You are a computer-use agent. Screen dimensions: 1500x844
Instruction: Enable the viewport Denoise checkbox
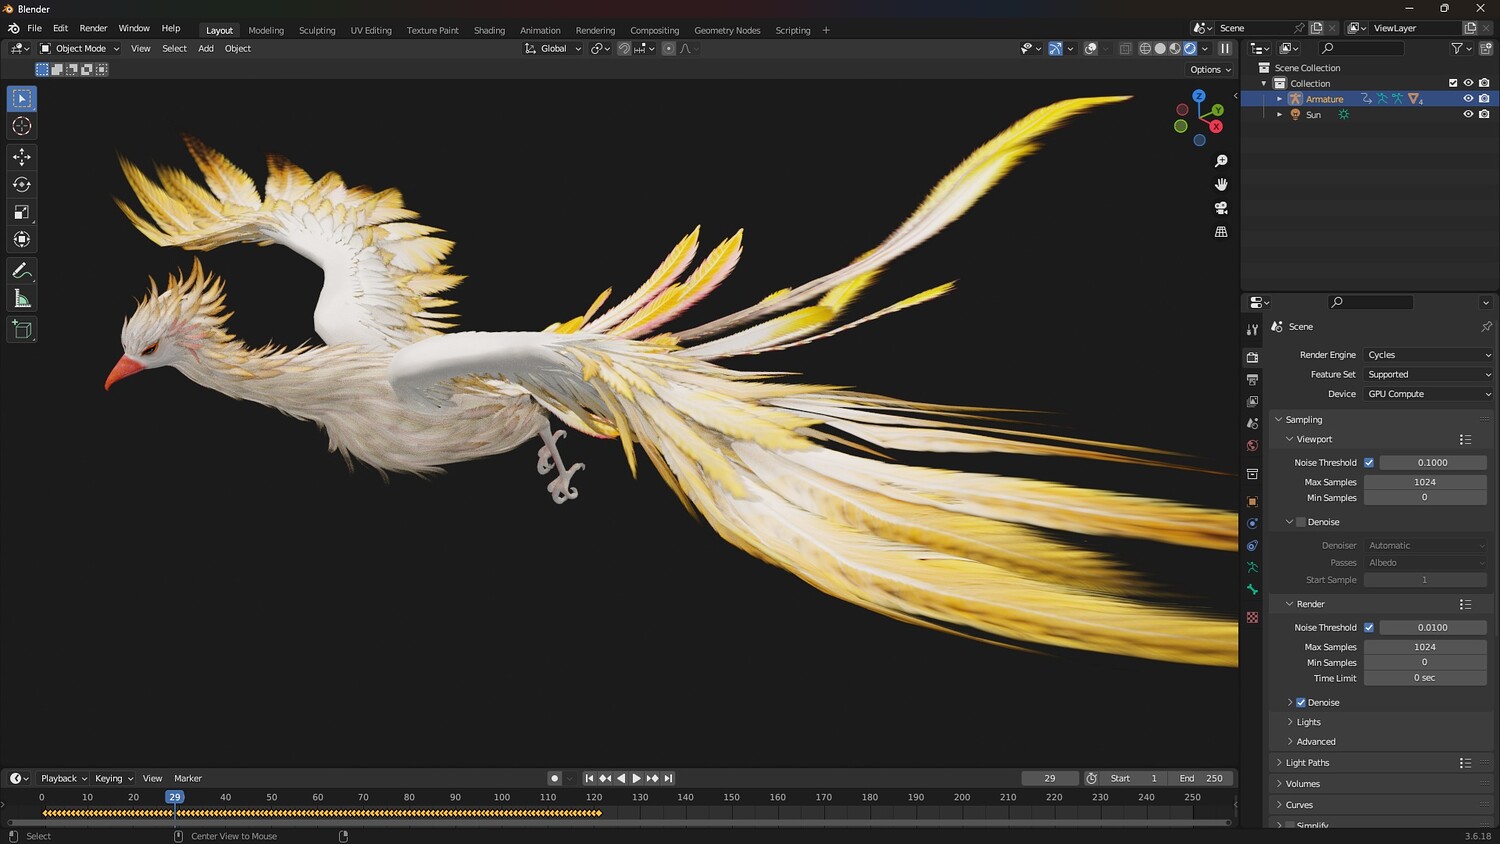(1301, 522)
